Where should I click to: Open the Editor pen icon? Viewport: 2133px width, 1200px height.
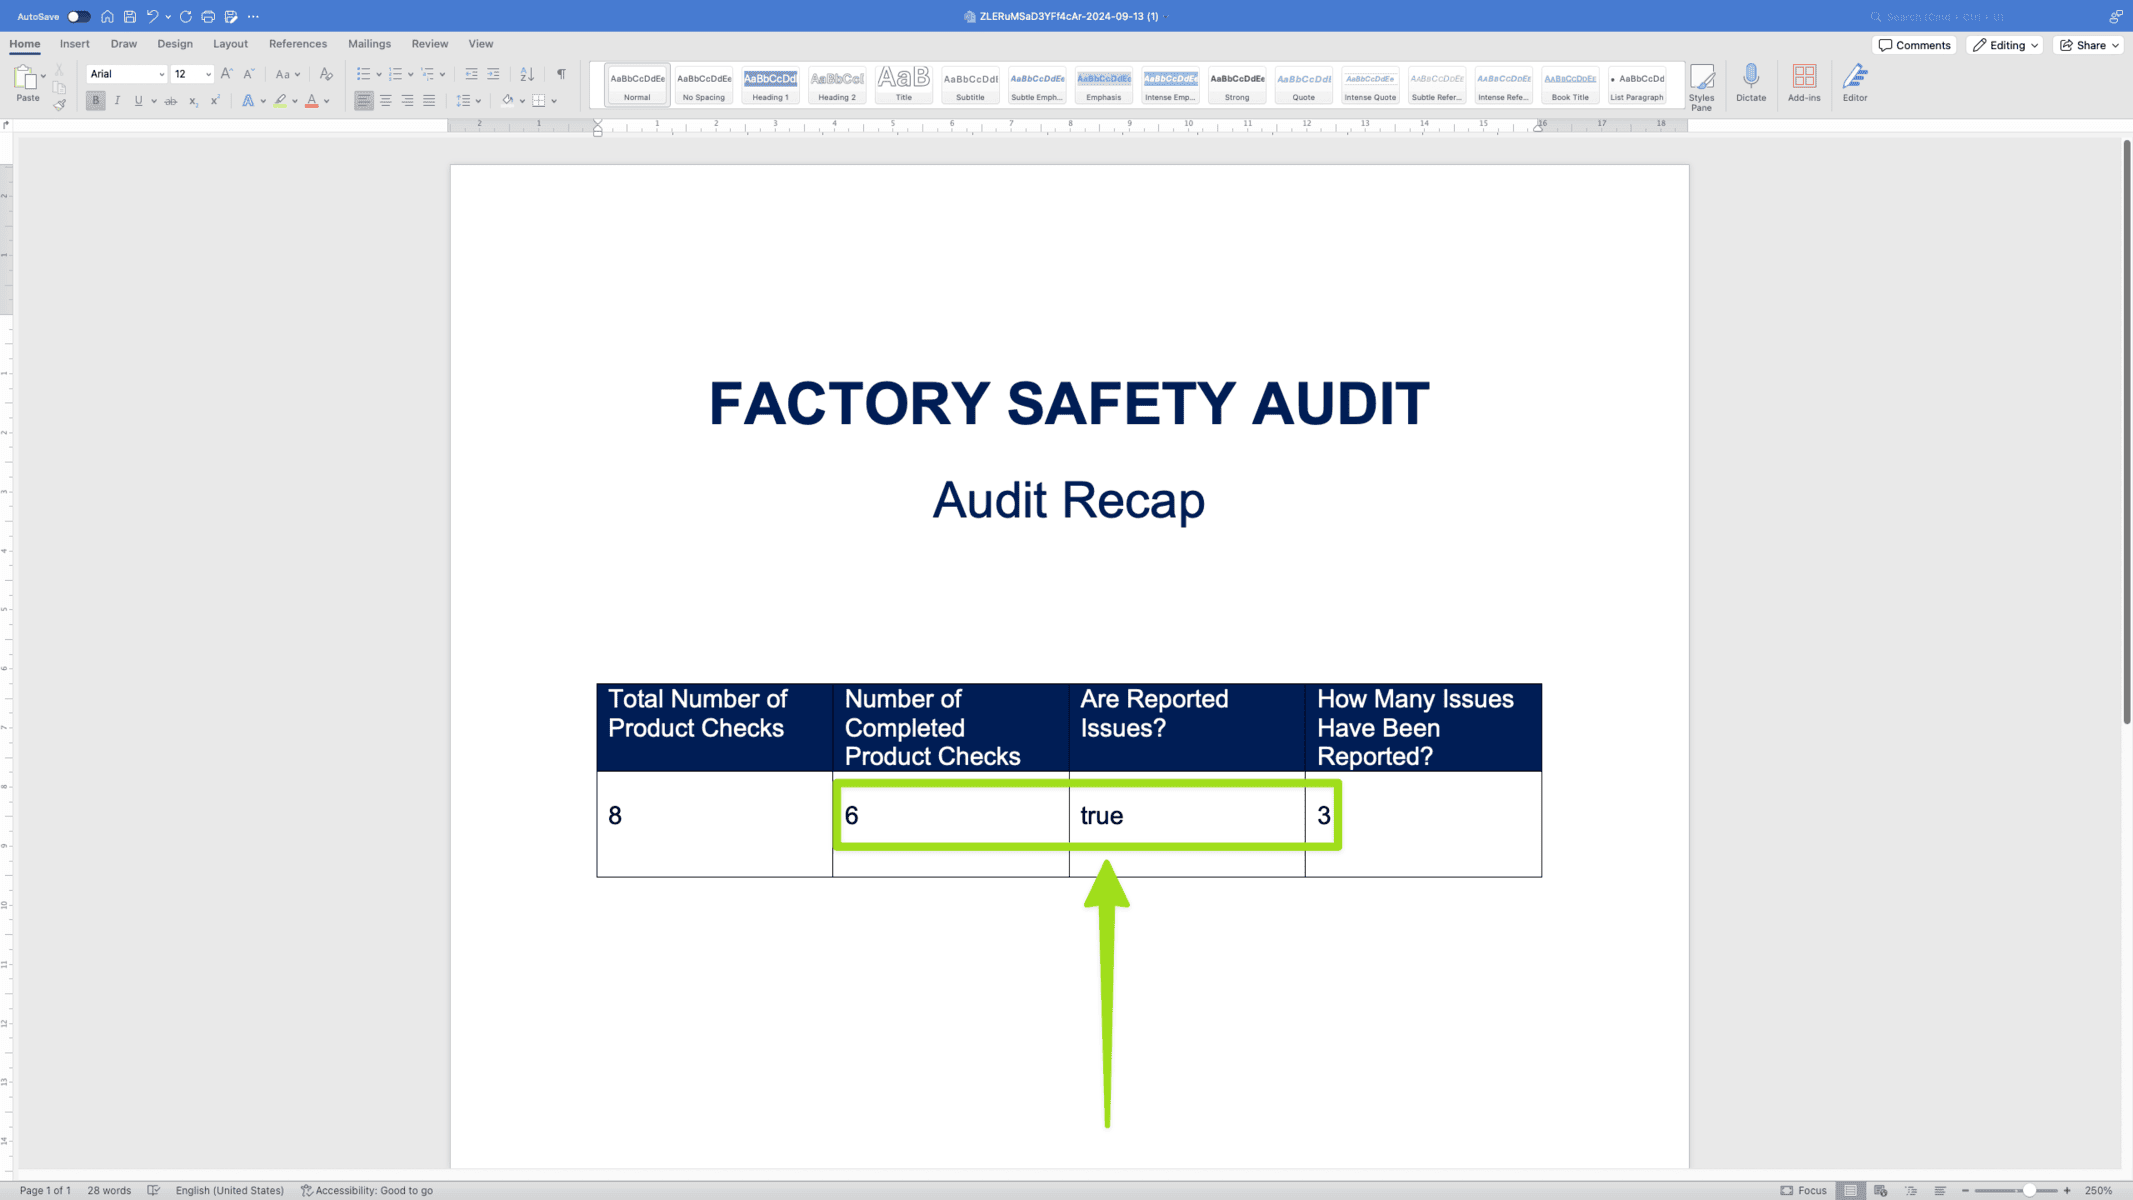[x=1854, y=82]
